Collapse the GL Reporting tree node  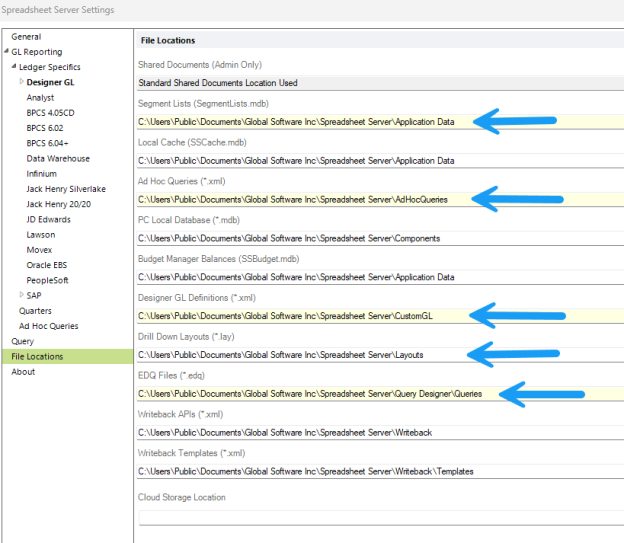pyautogui.click(x=6, y=52)
